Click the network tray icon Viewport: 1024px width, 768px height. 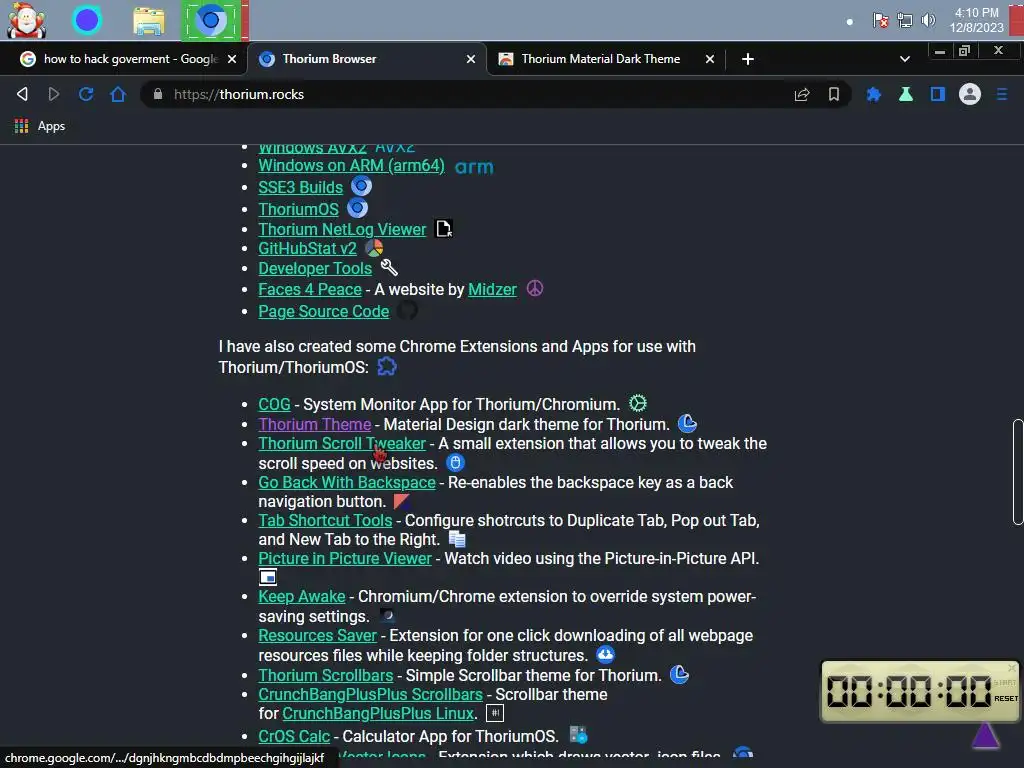pyautogui.click(x=904, y=20)
